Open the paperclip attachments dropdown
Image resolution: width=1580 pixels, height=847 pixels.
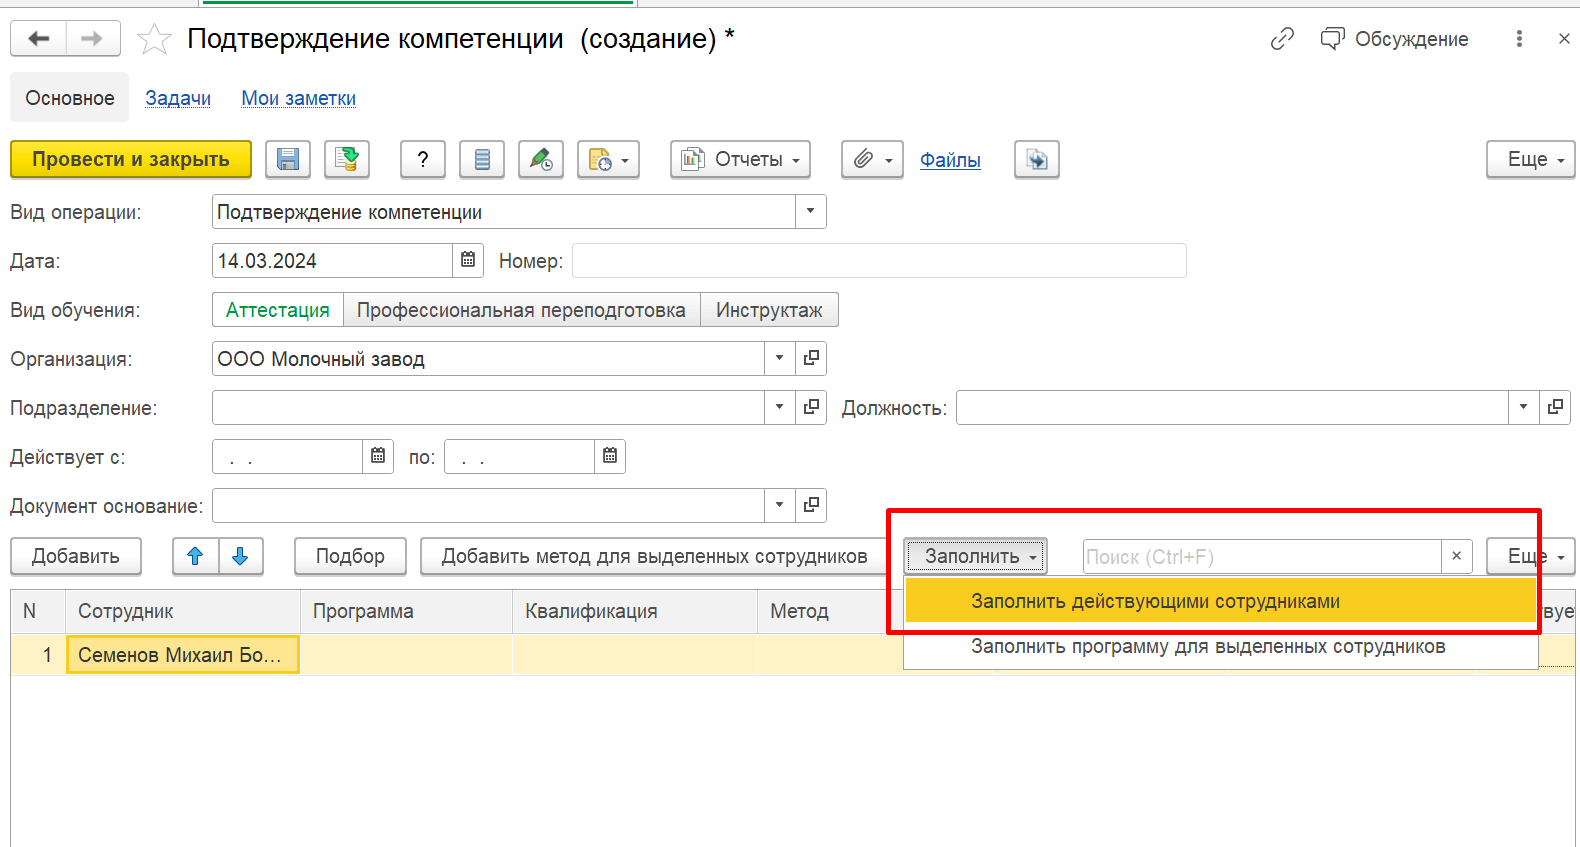point(872,160)
